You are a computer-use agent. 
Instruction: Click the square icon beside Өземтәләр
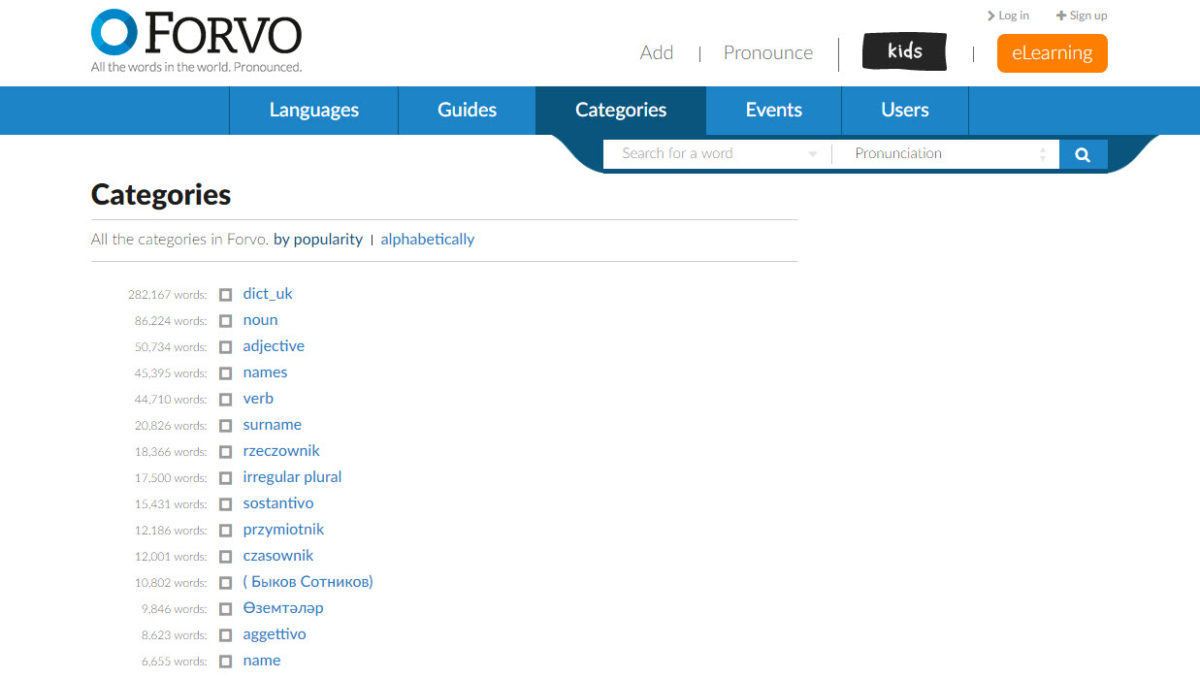click(x=225, y=609)
